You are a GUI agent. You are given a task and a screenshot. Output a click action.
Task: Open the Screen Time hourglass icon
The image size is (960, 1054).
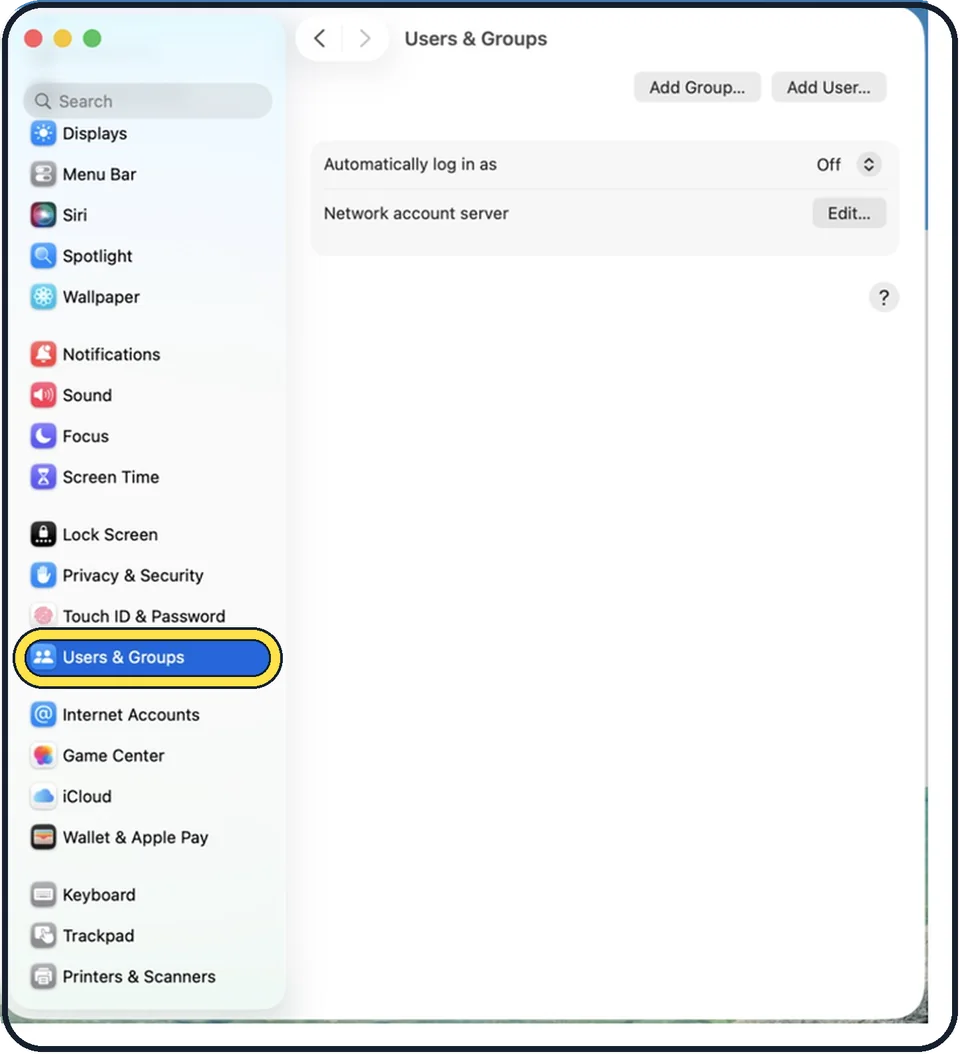(44, 477)
